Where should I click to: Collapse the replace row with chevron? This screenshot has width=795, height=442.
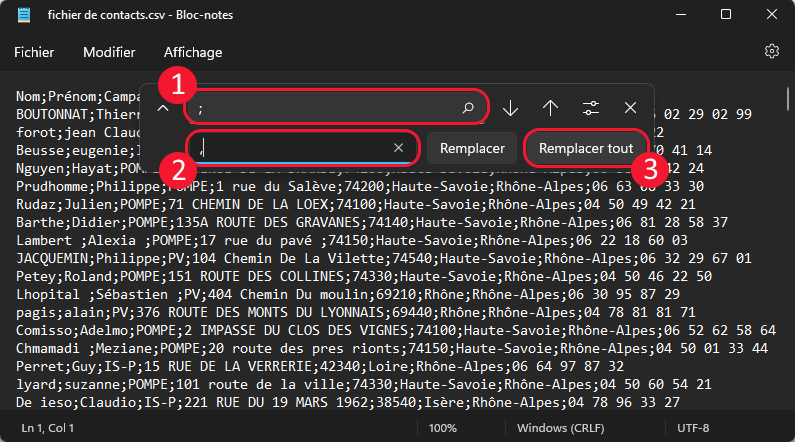[x=162, y=108]
